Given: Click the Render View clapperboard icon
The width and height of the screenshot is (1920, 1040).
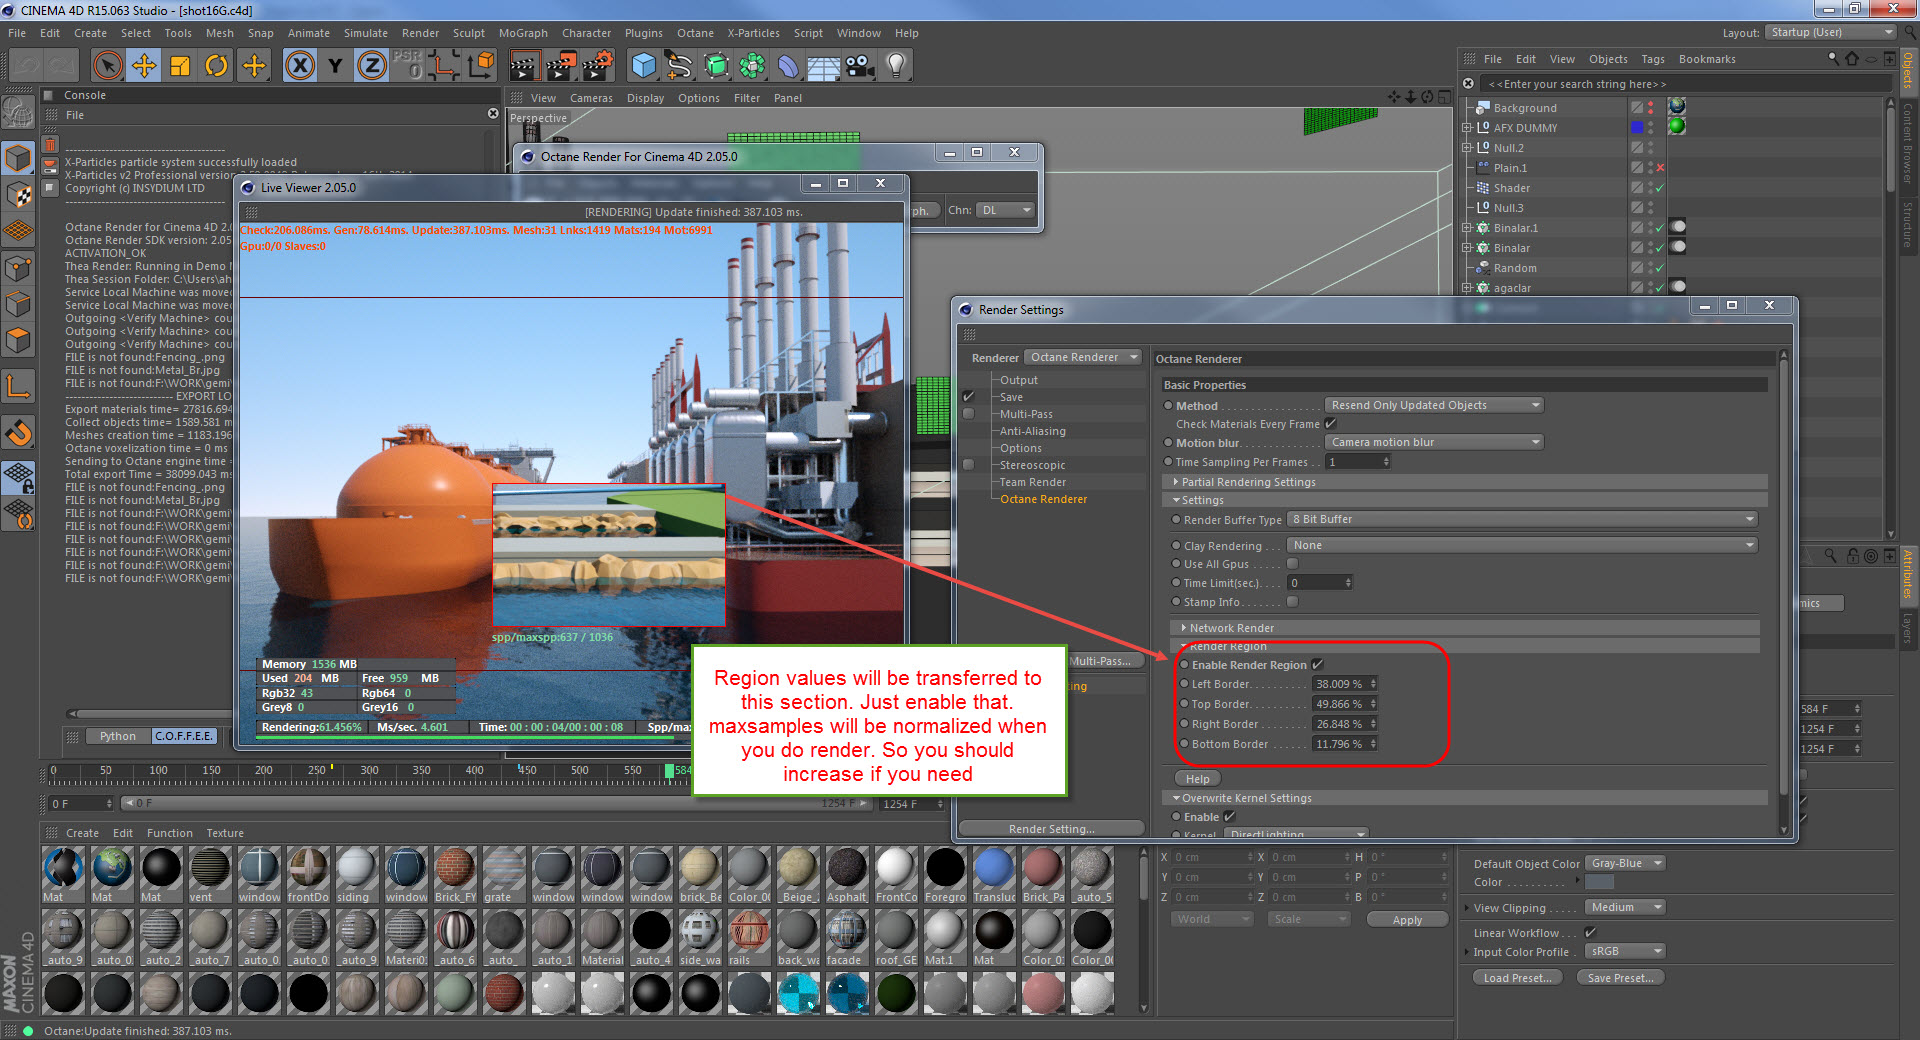Looking at the screenshot, I should pyautogui.click(x=525, y=66).
